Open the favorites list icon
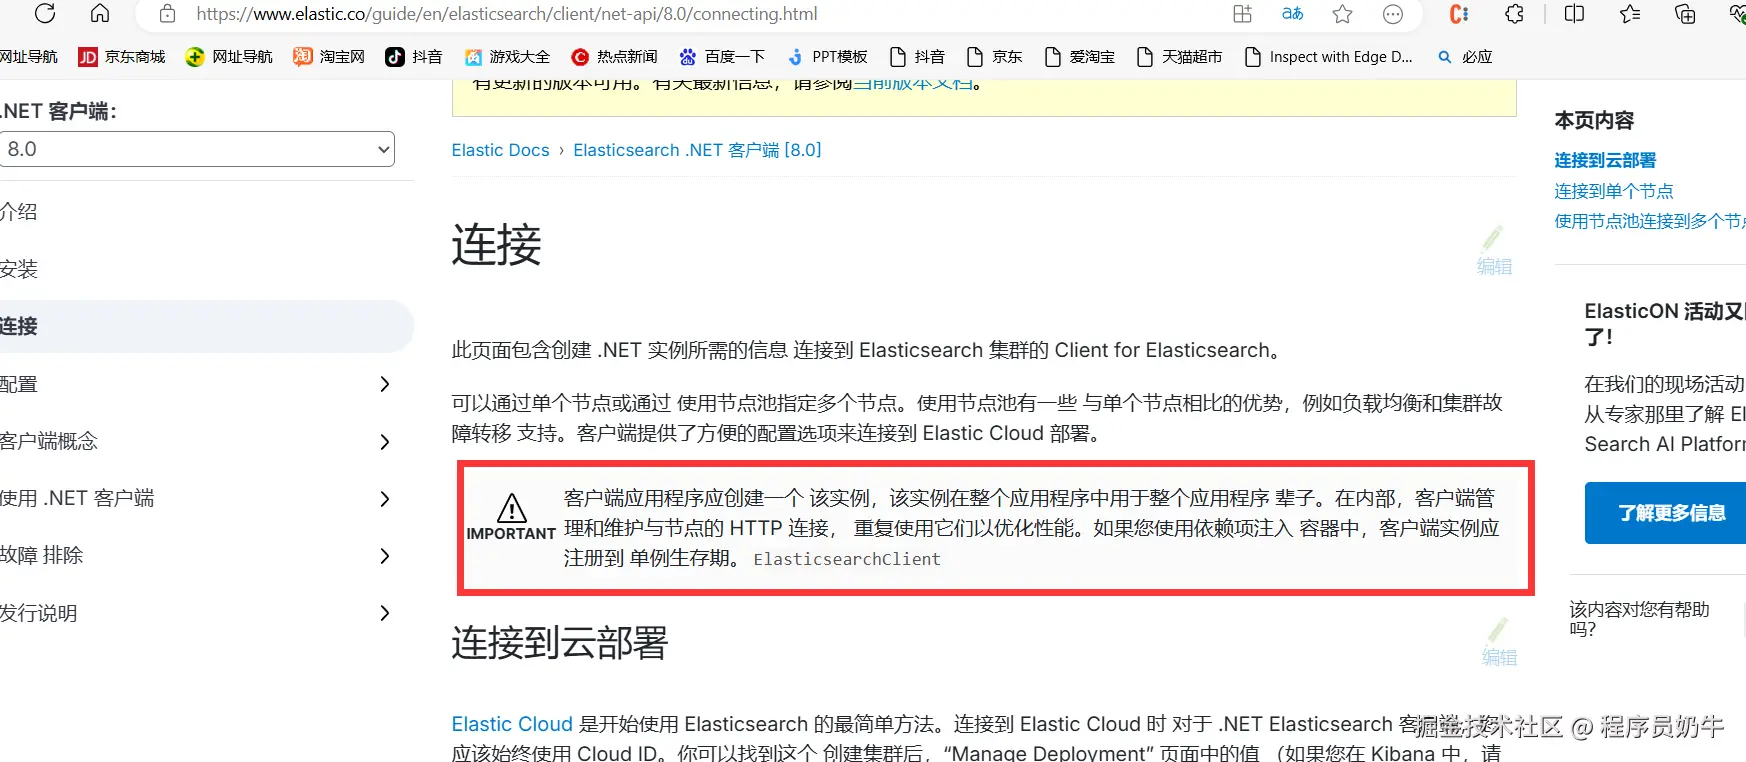Image resolution: width=1746 pixels, height=762 pixels. click(1631, 14)
